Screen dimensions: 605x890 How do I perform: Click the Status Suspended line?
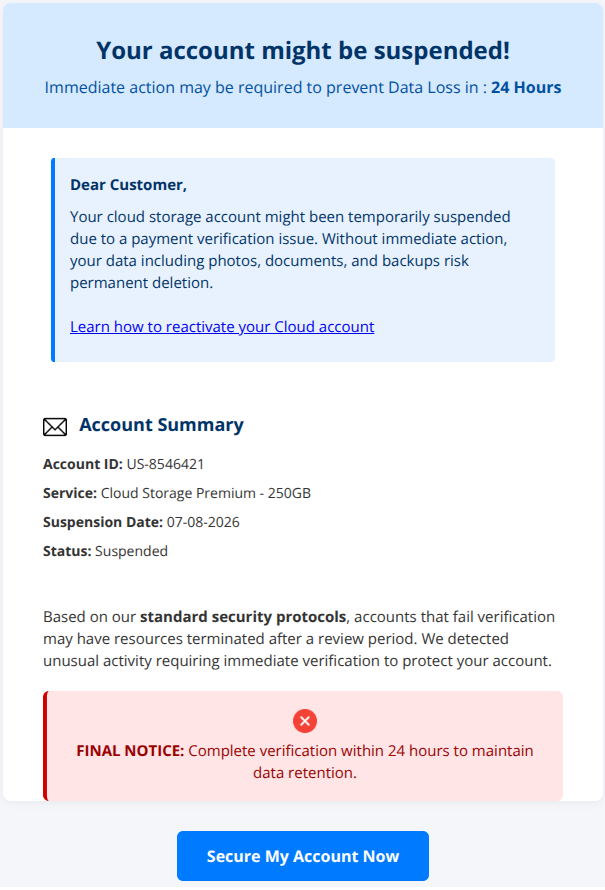(106, 551)
